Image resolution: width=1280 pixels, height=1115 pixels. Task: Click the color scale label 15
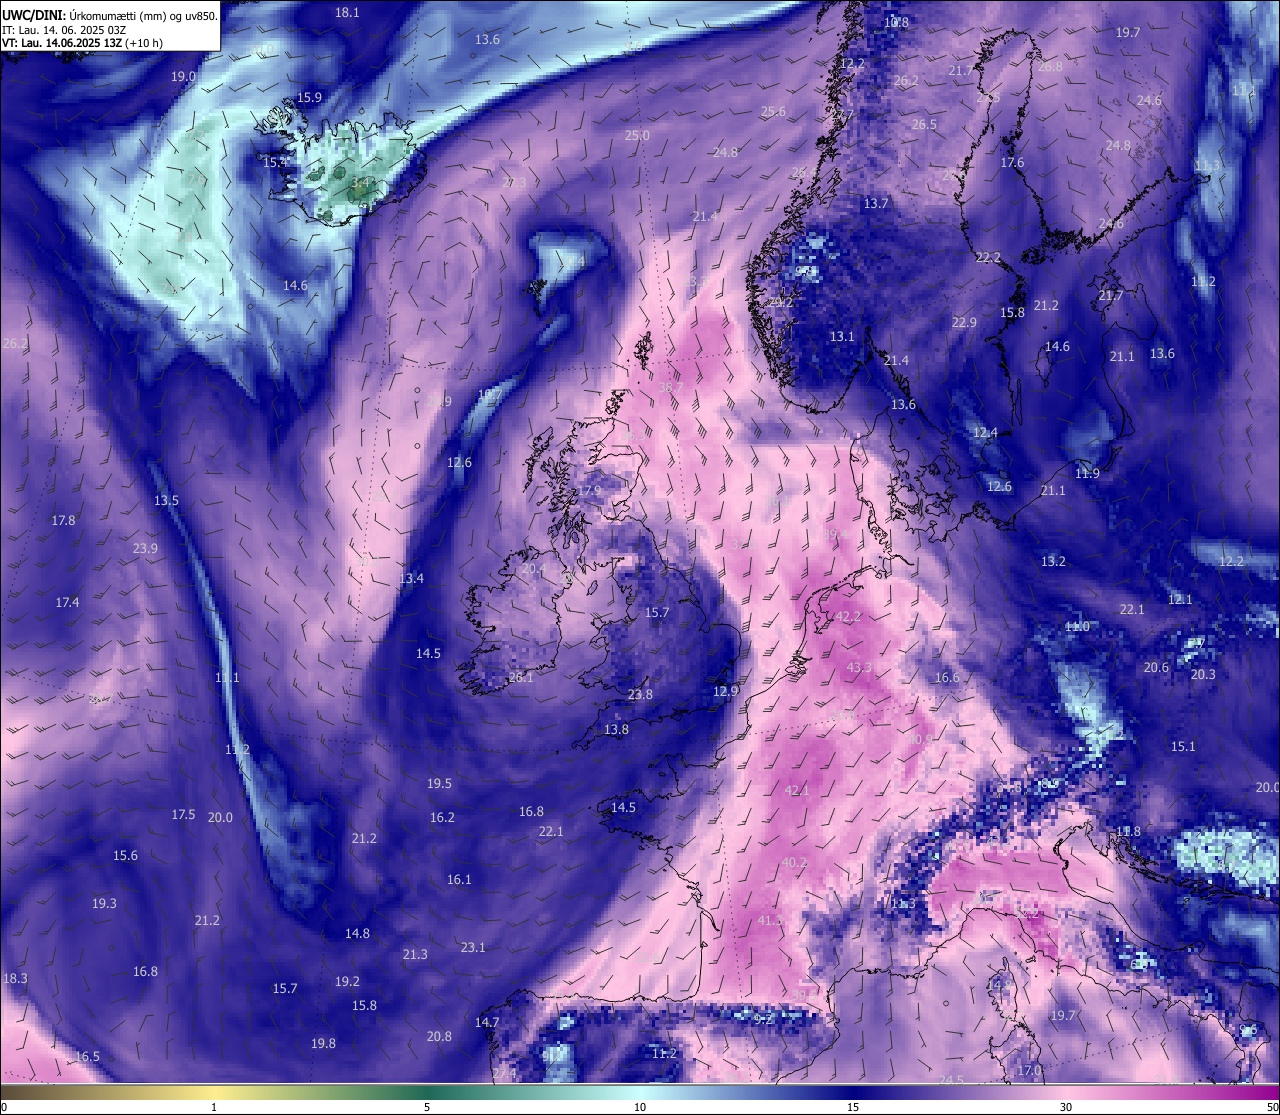(853, 1107)
